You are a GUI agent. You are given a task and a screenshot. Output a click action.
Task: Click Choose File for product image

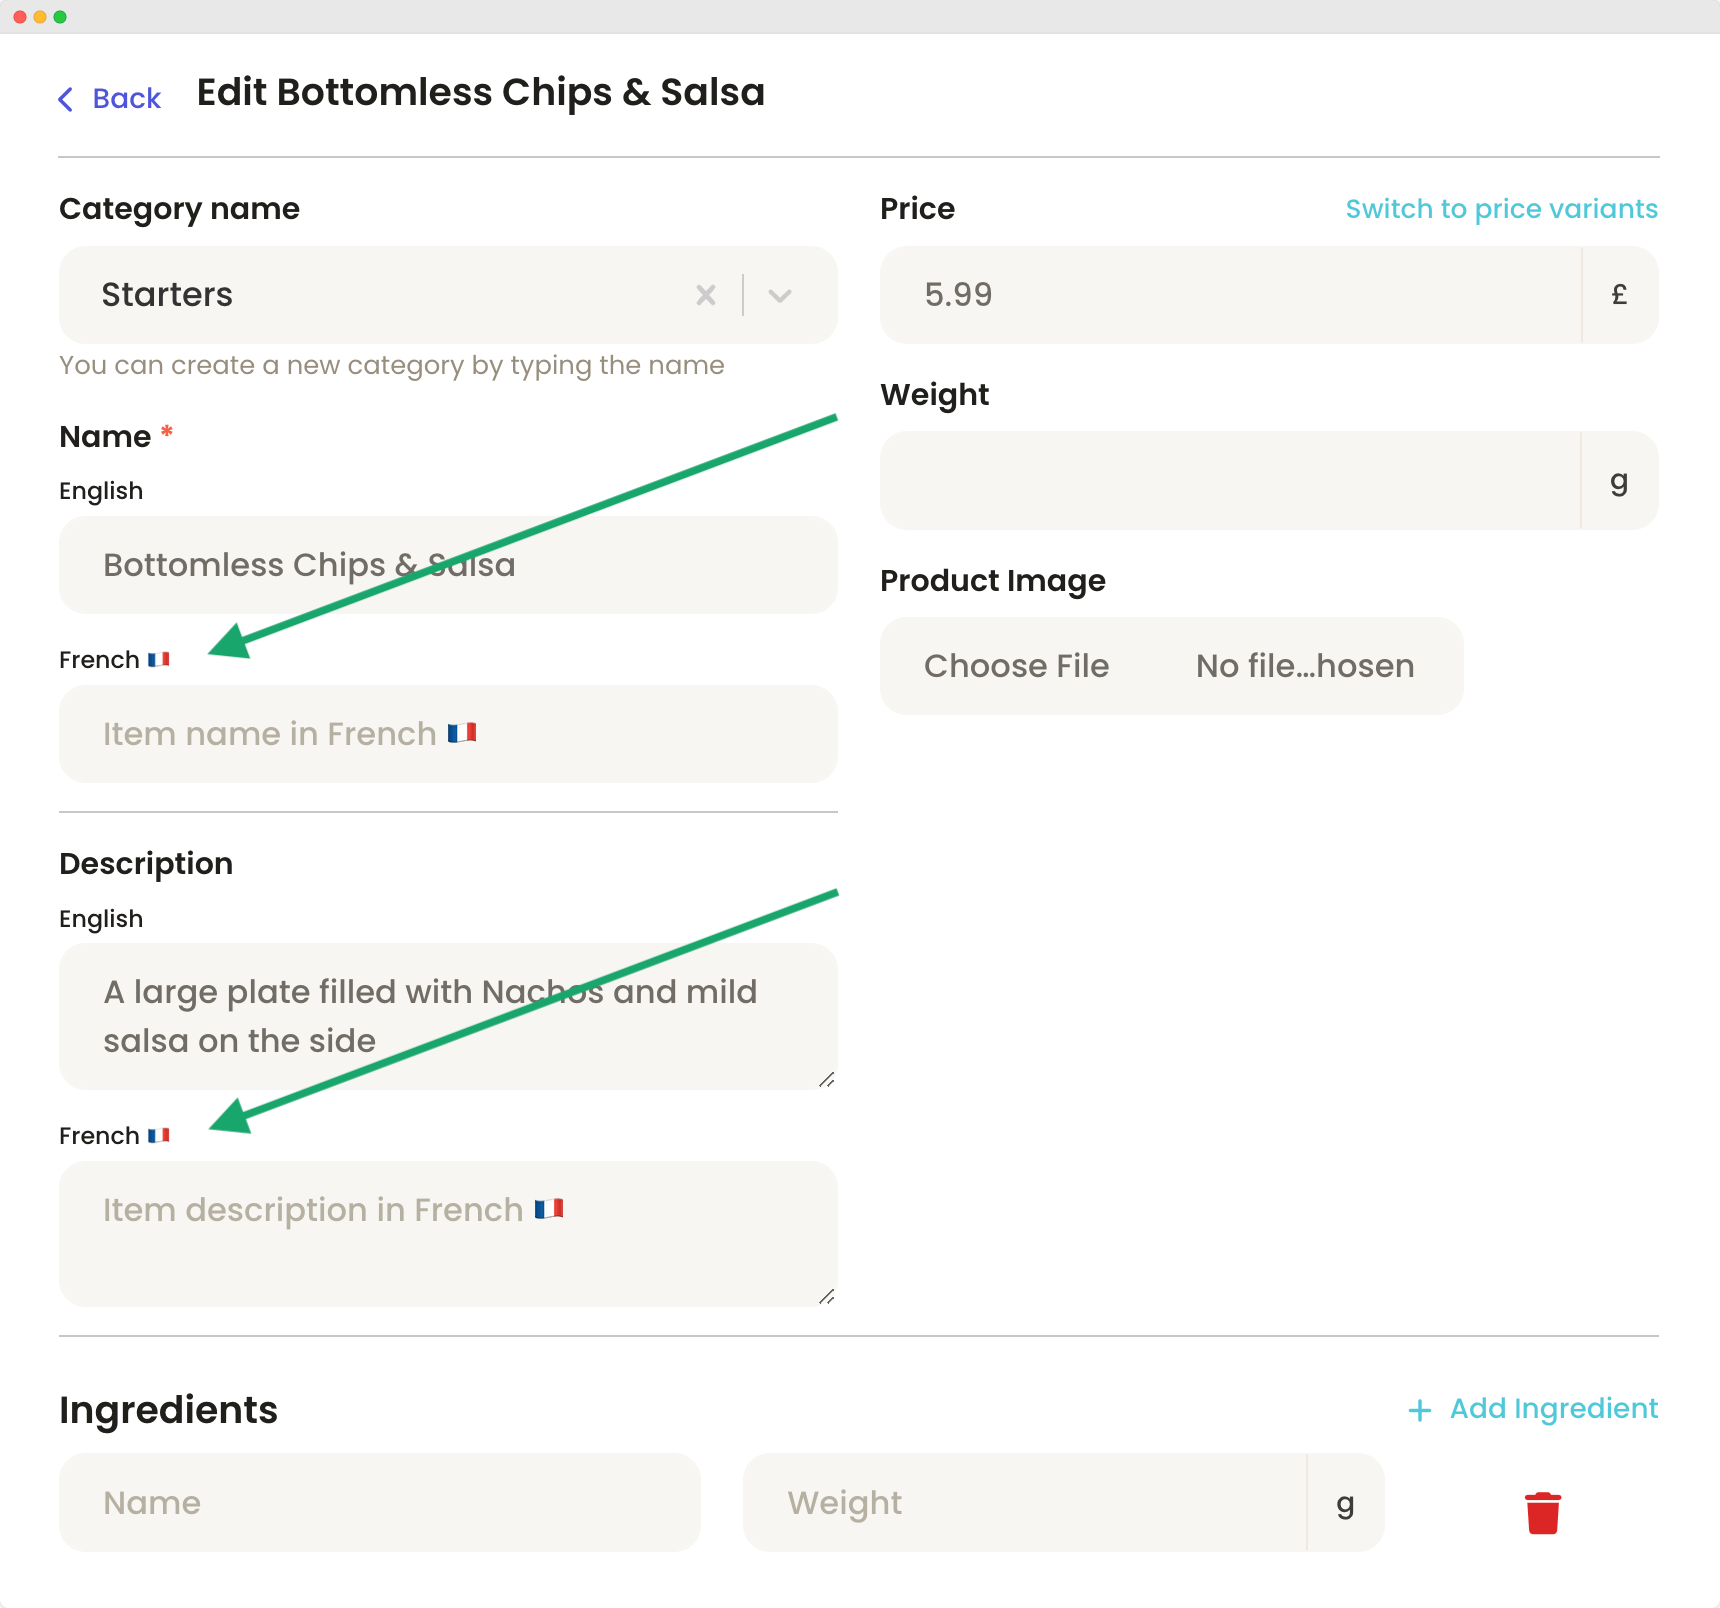point(1016,666)
